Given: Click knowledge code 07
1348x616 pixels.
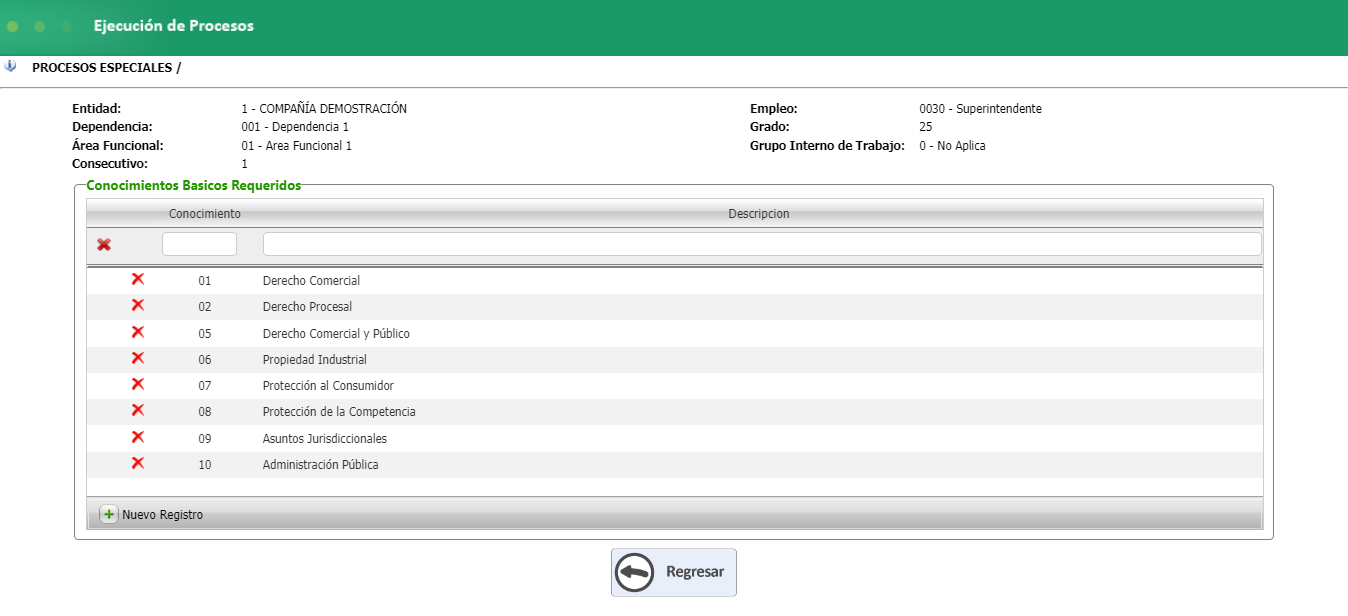Looking at the screenshot, I should [x=205, y=386].
